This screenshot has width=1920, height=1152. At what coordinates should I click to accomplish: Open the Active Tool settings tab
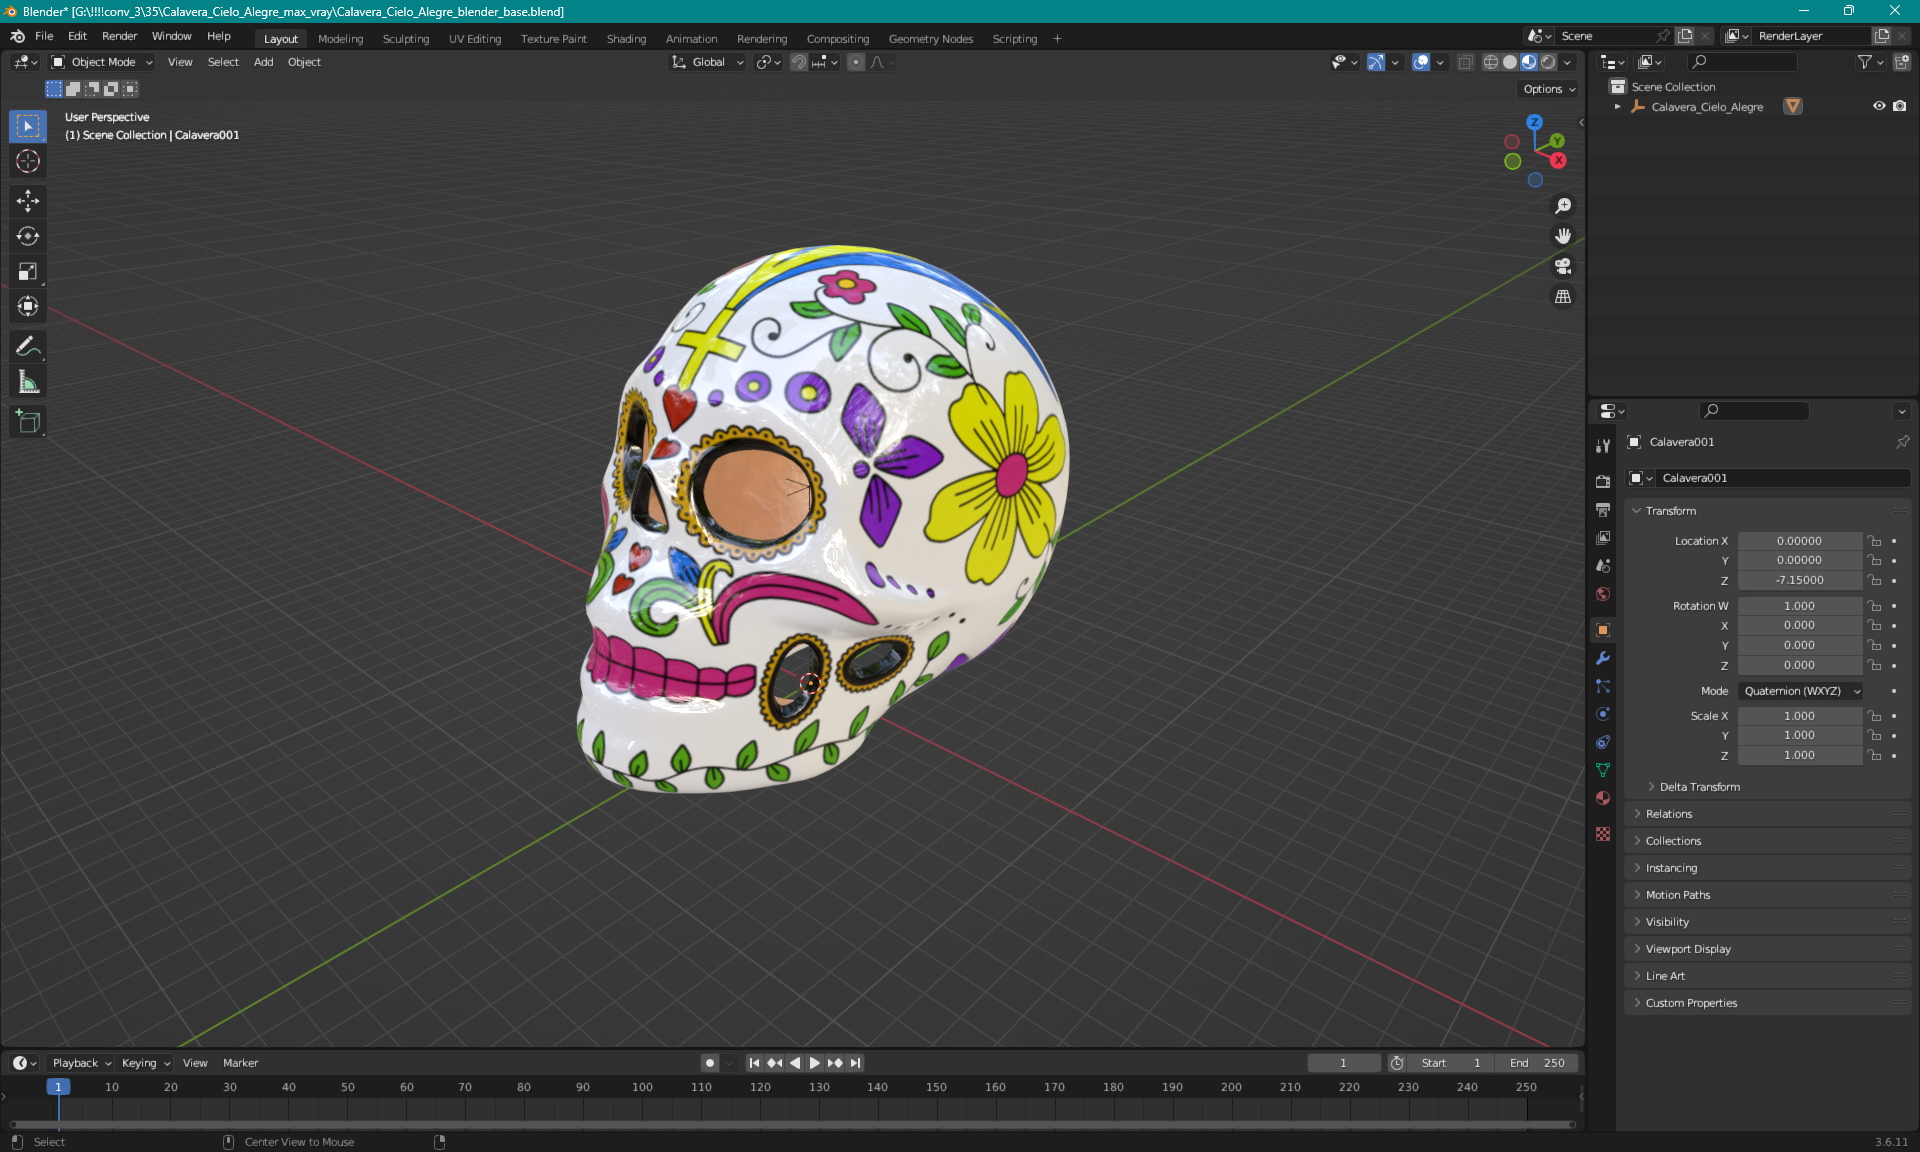coord(1603,445)
